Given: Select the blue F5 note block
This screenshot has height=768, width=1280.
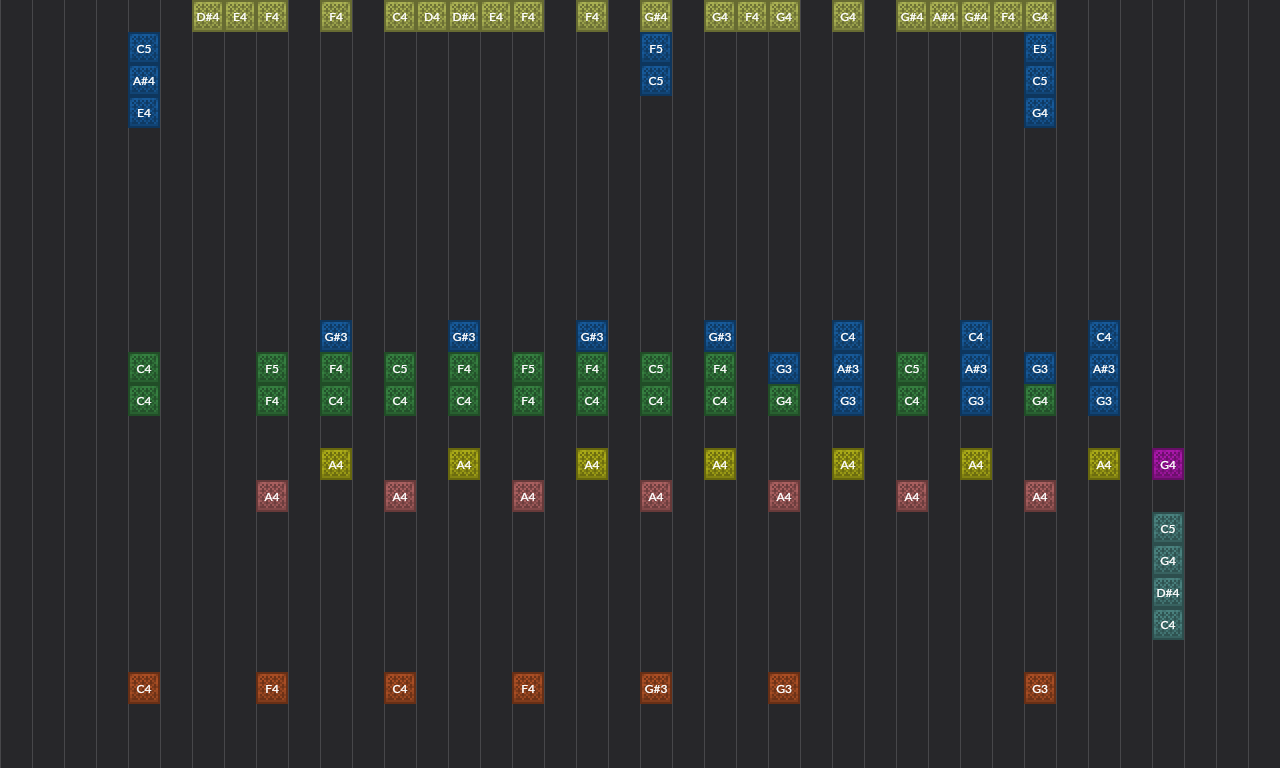Looking at the screenshot, I should (655, 48).
